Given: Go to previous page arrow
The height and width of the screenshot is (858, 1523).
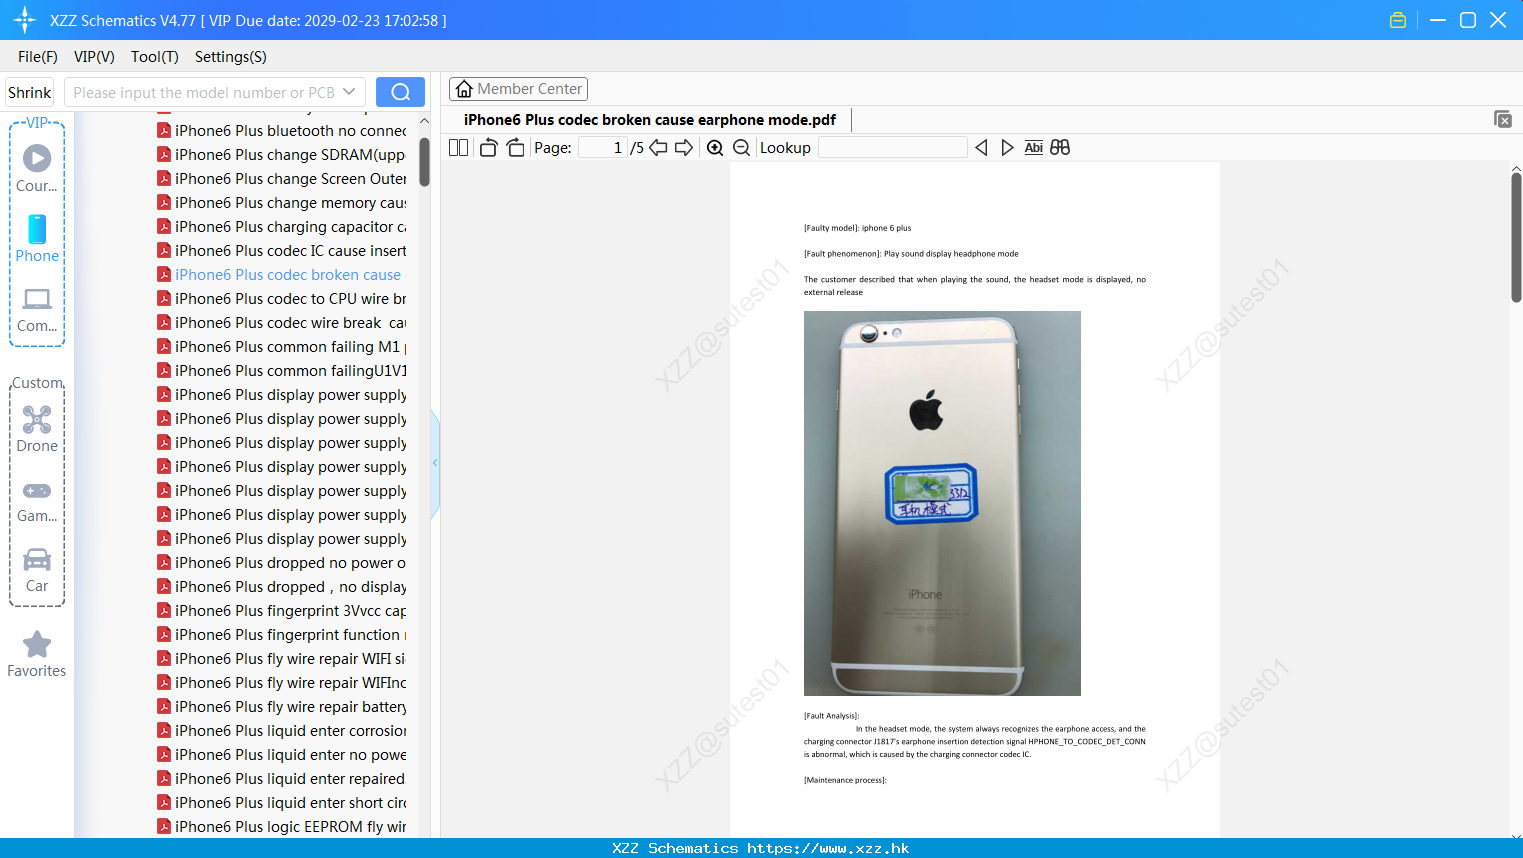Looking at the screenshot, I should [x=658, y=148].
